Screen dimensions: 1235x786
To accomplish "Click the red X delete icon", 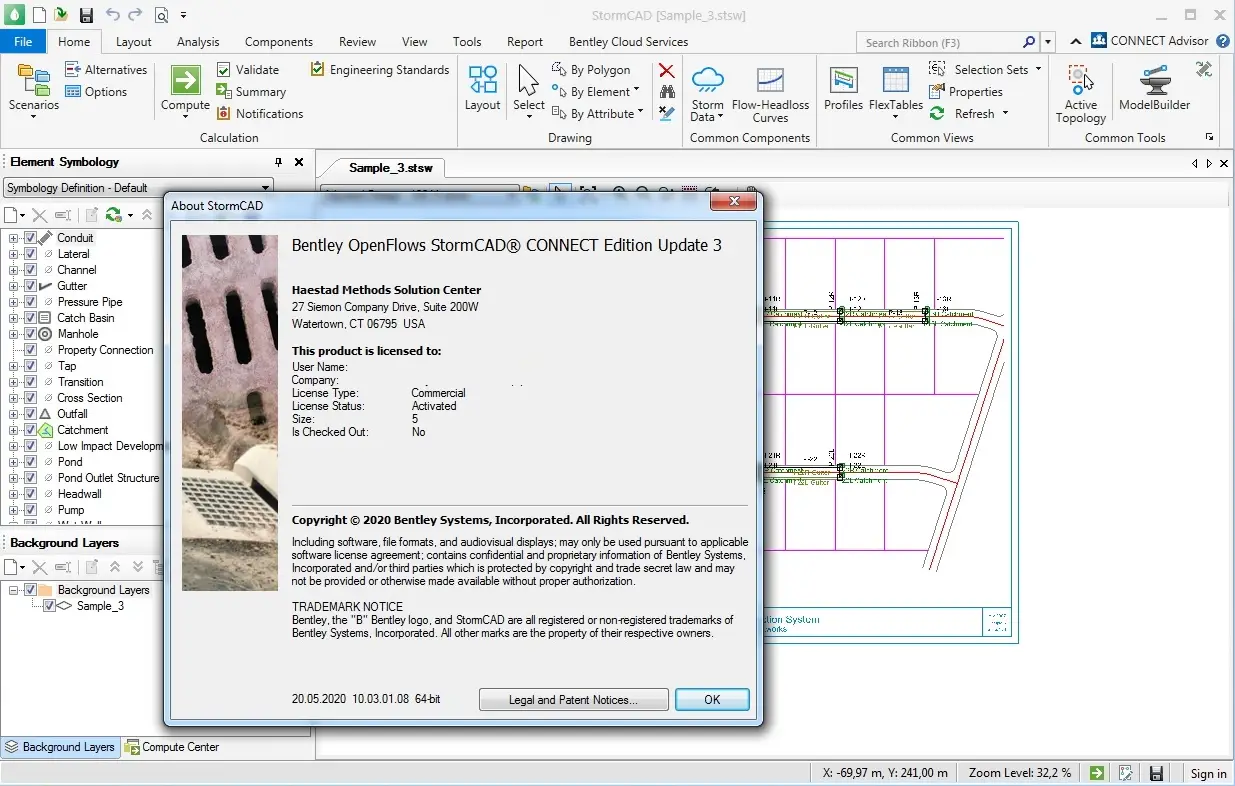I will pos(667,70).
